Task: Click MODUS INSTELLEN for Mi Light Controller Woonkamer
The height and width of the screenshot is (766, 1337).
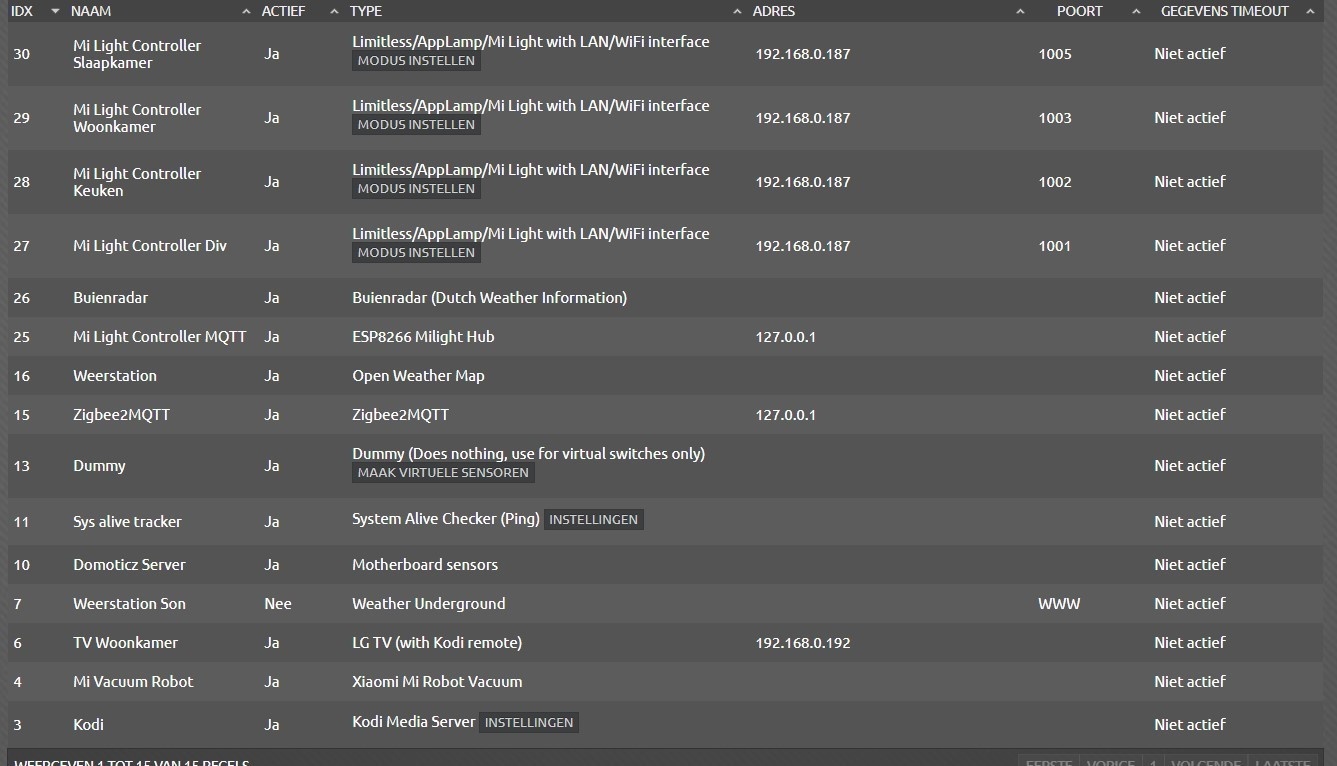Action: click(x=416, y=125)
